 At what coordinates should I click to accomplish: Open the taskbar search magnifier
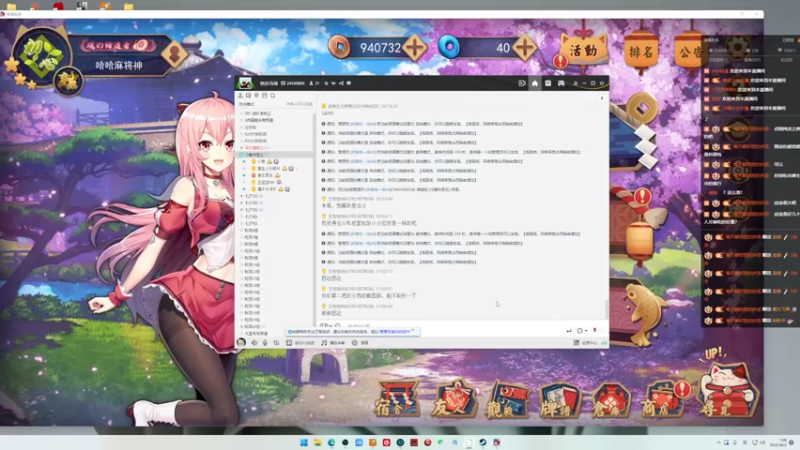click(x=455, y=442)
